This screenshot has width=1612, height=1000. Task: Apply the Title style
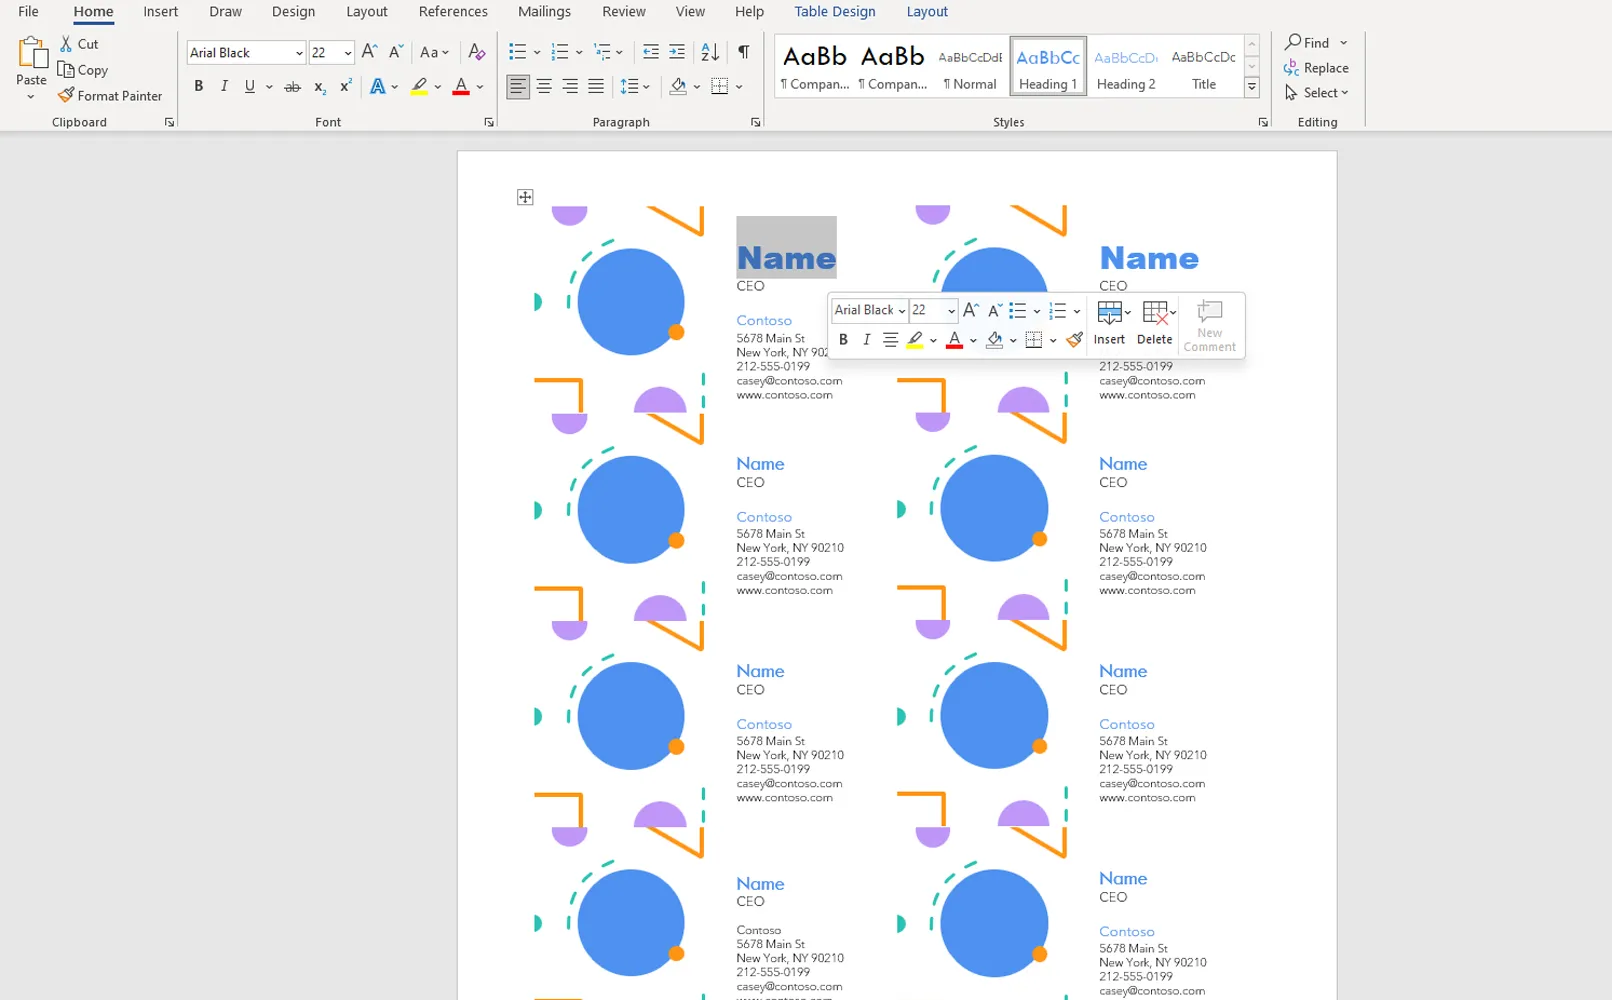[1204, 67]
